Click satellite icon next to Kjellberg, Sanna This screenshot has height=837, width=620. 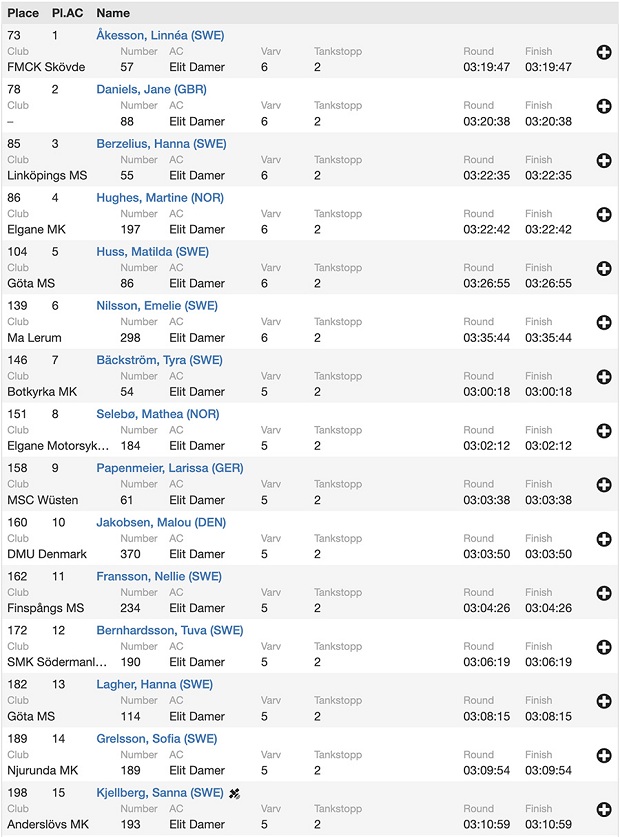[234, 793]
